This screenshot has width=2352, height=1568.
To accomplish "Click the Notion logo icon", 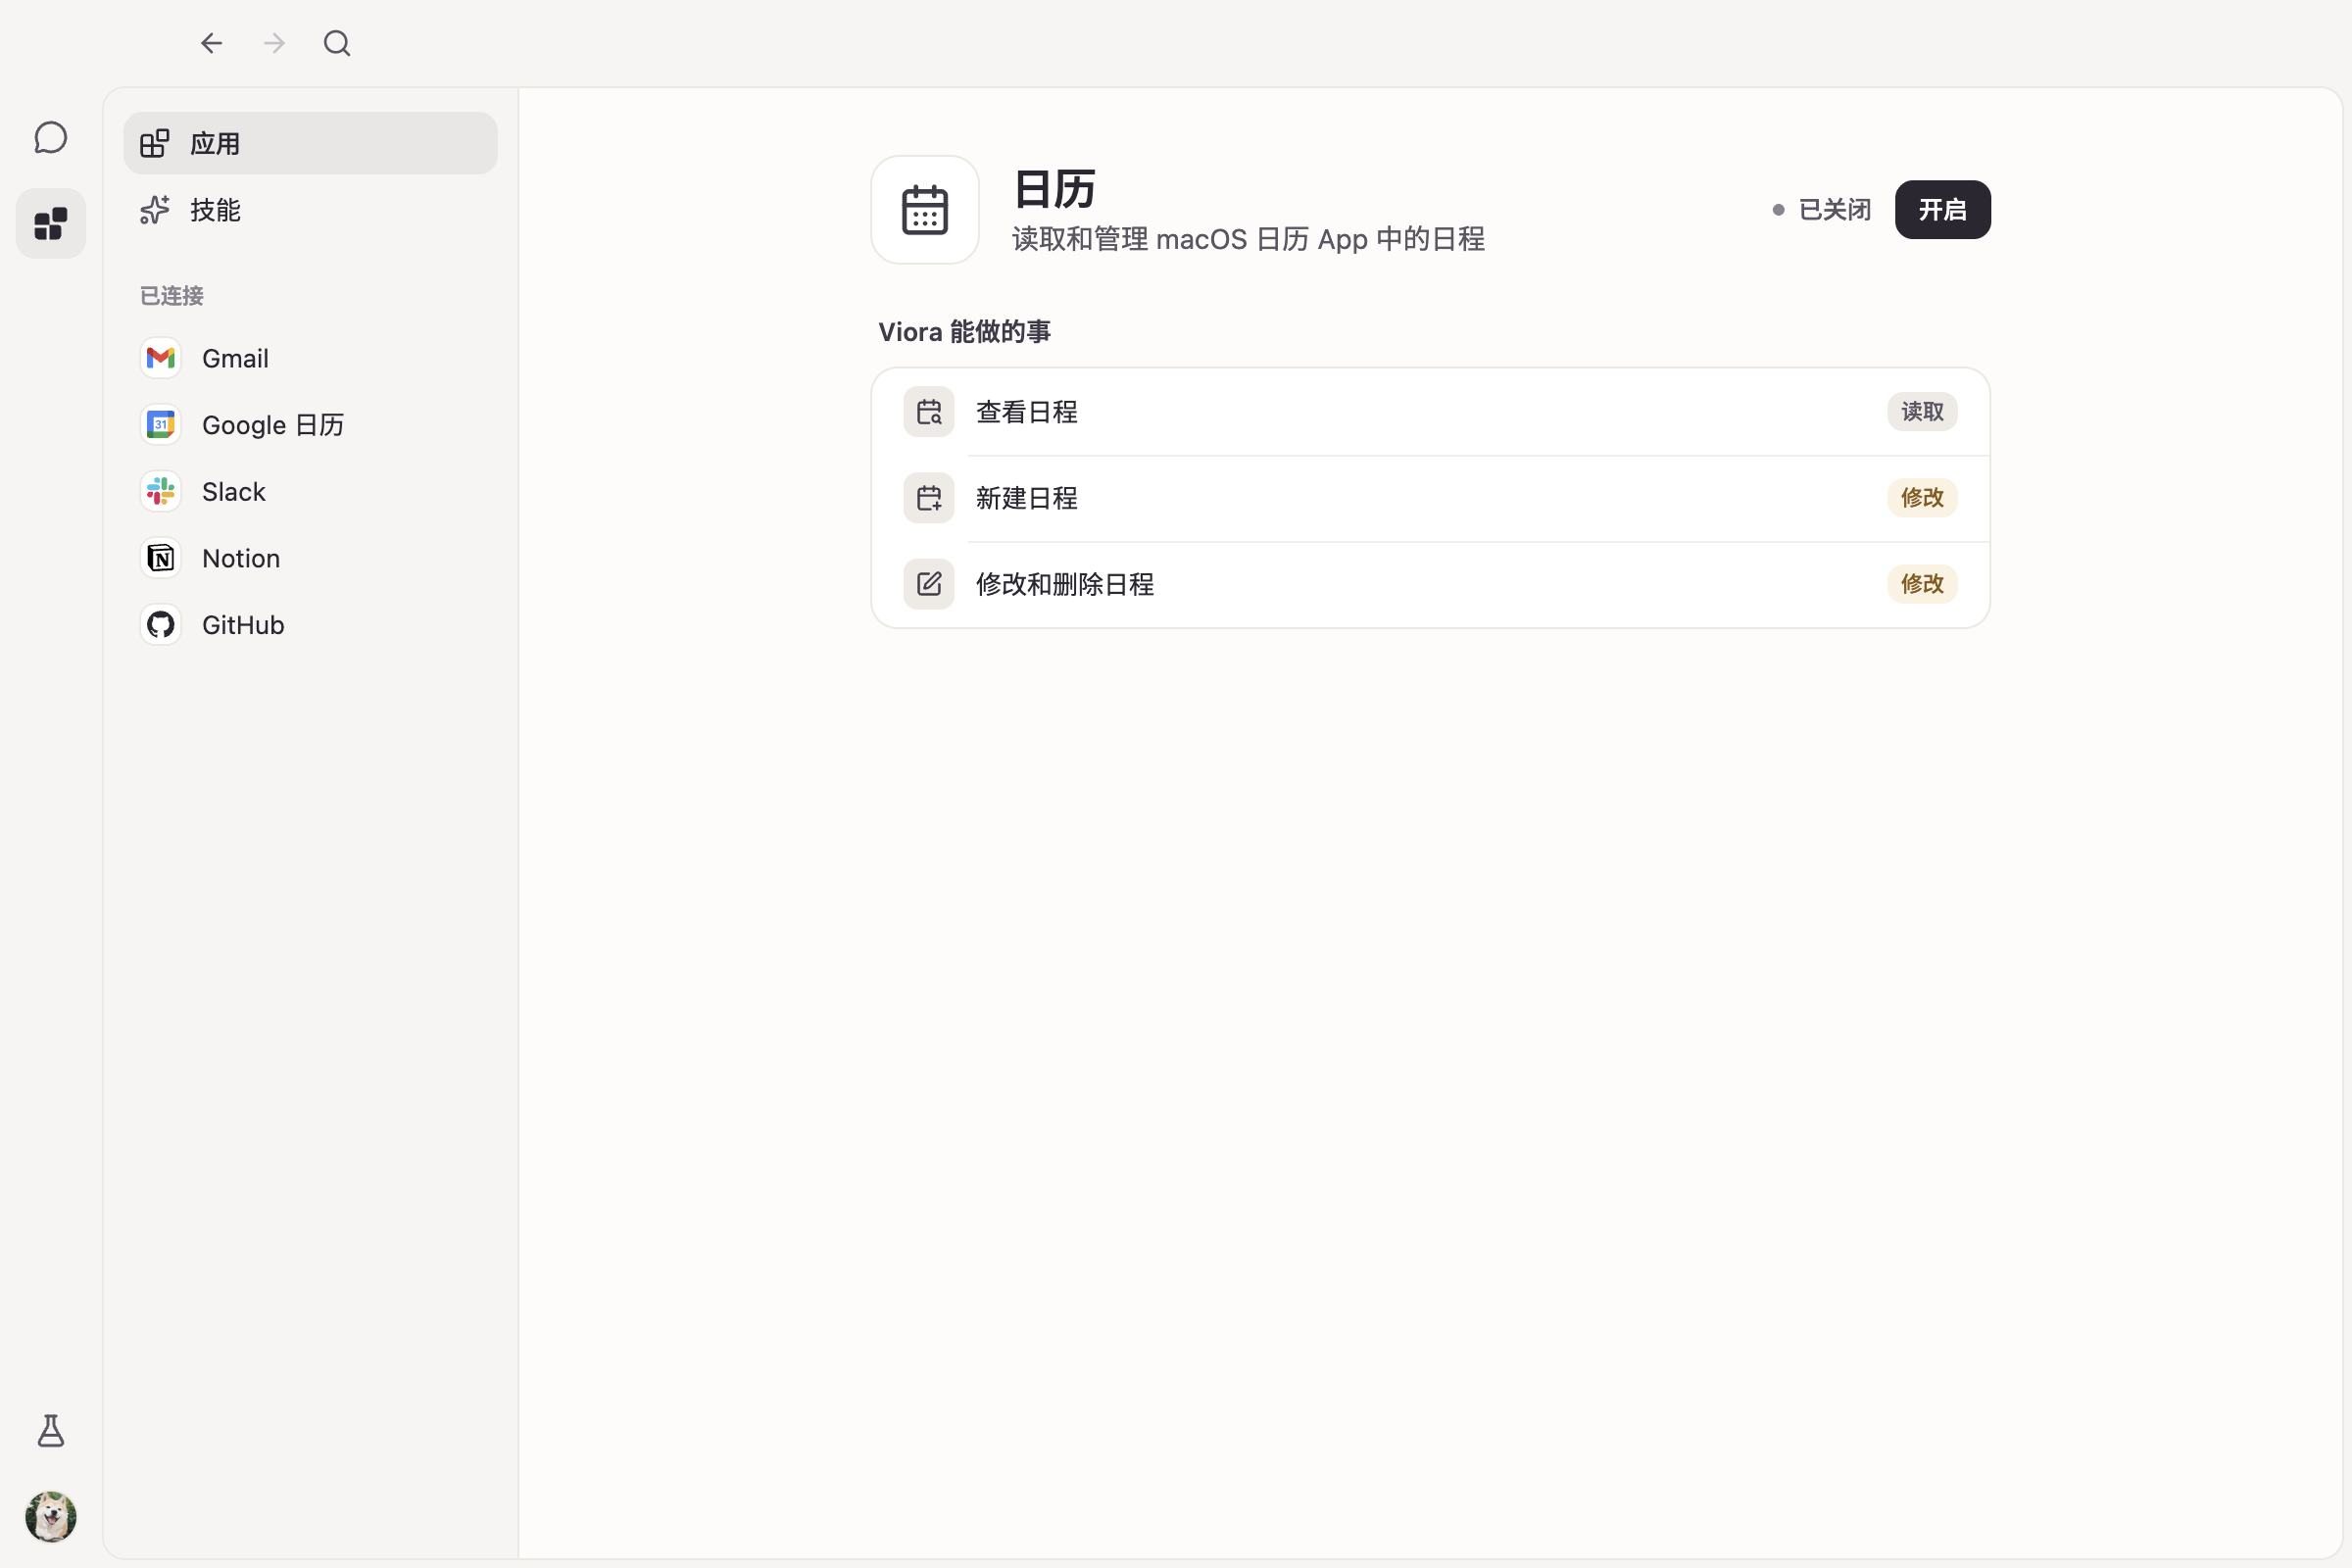I will (161, 558).
